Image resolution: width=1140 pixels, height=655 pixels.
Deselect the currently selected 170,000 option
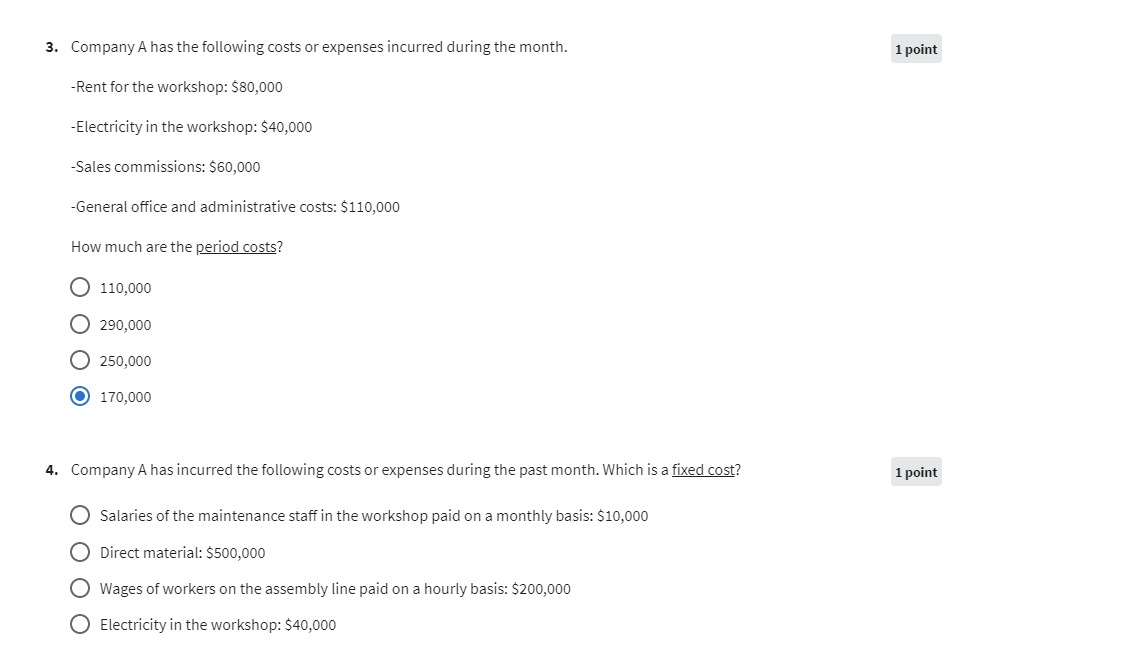[x=80, y=396]
